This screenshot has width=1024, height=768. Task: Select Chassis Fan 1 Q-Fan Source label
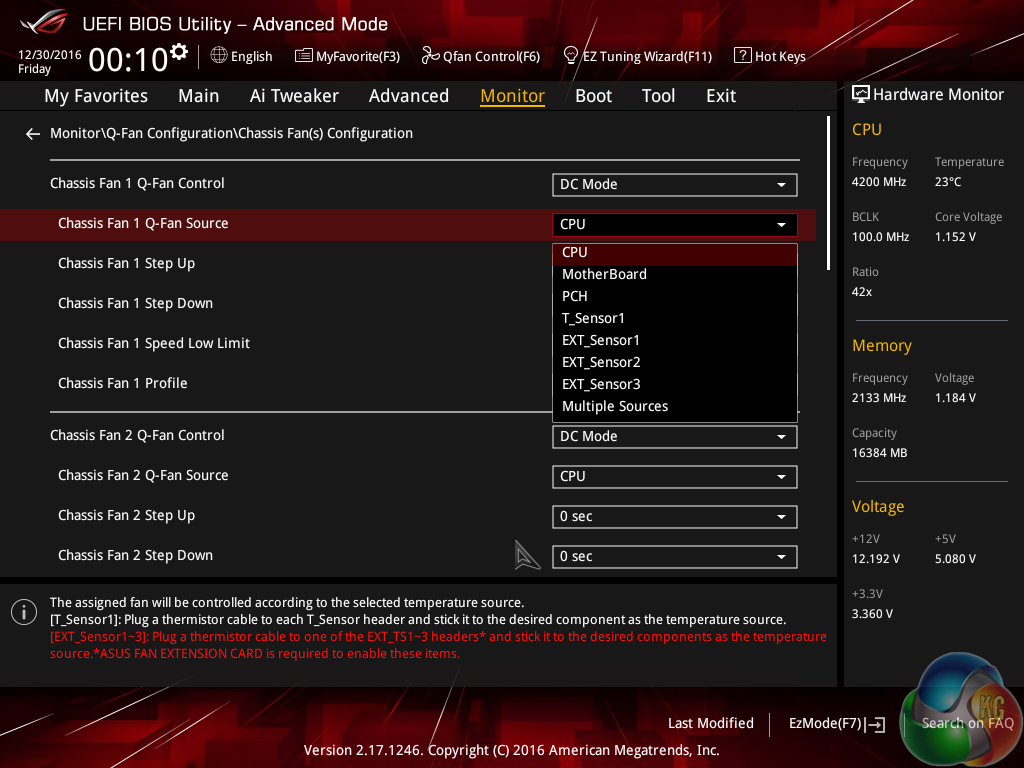[143, 224]
